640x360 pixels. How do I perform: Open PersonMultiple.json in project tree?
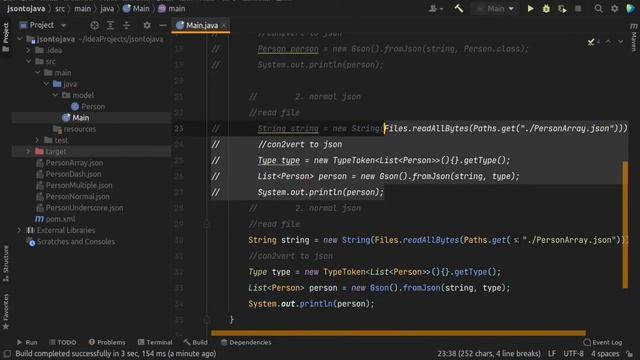pyautogui.click(x=74, y=185)
